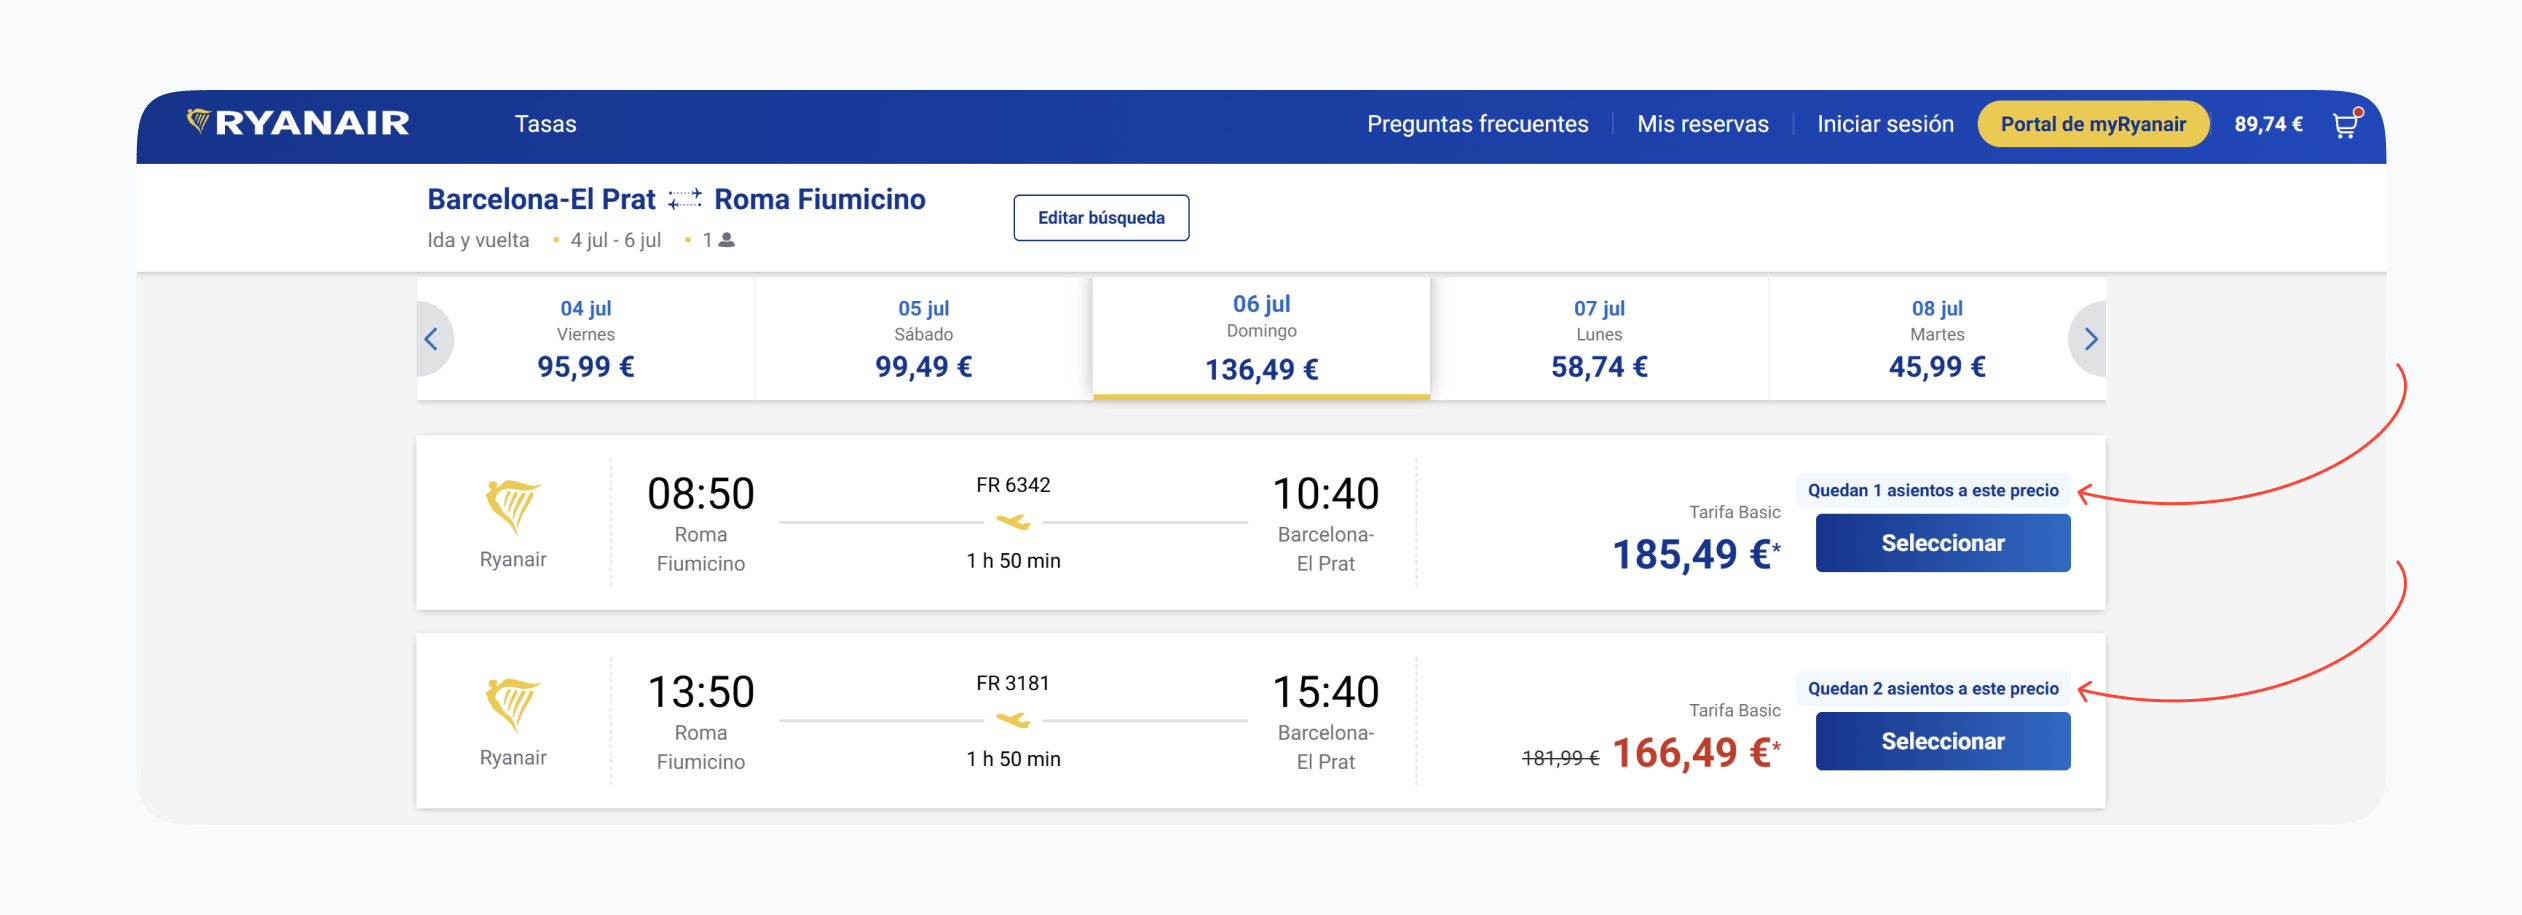
Task: Click the passenger icon next to 1
Action: click(727, 240)
